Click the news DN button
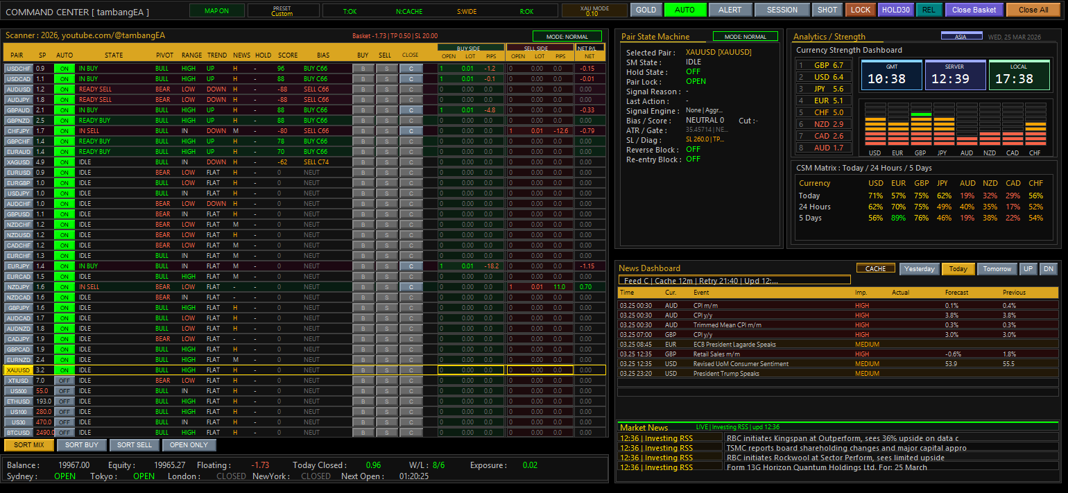Screen dimensions: 1068x493 click(x=1049, y=269)
